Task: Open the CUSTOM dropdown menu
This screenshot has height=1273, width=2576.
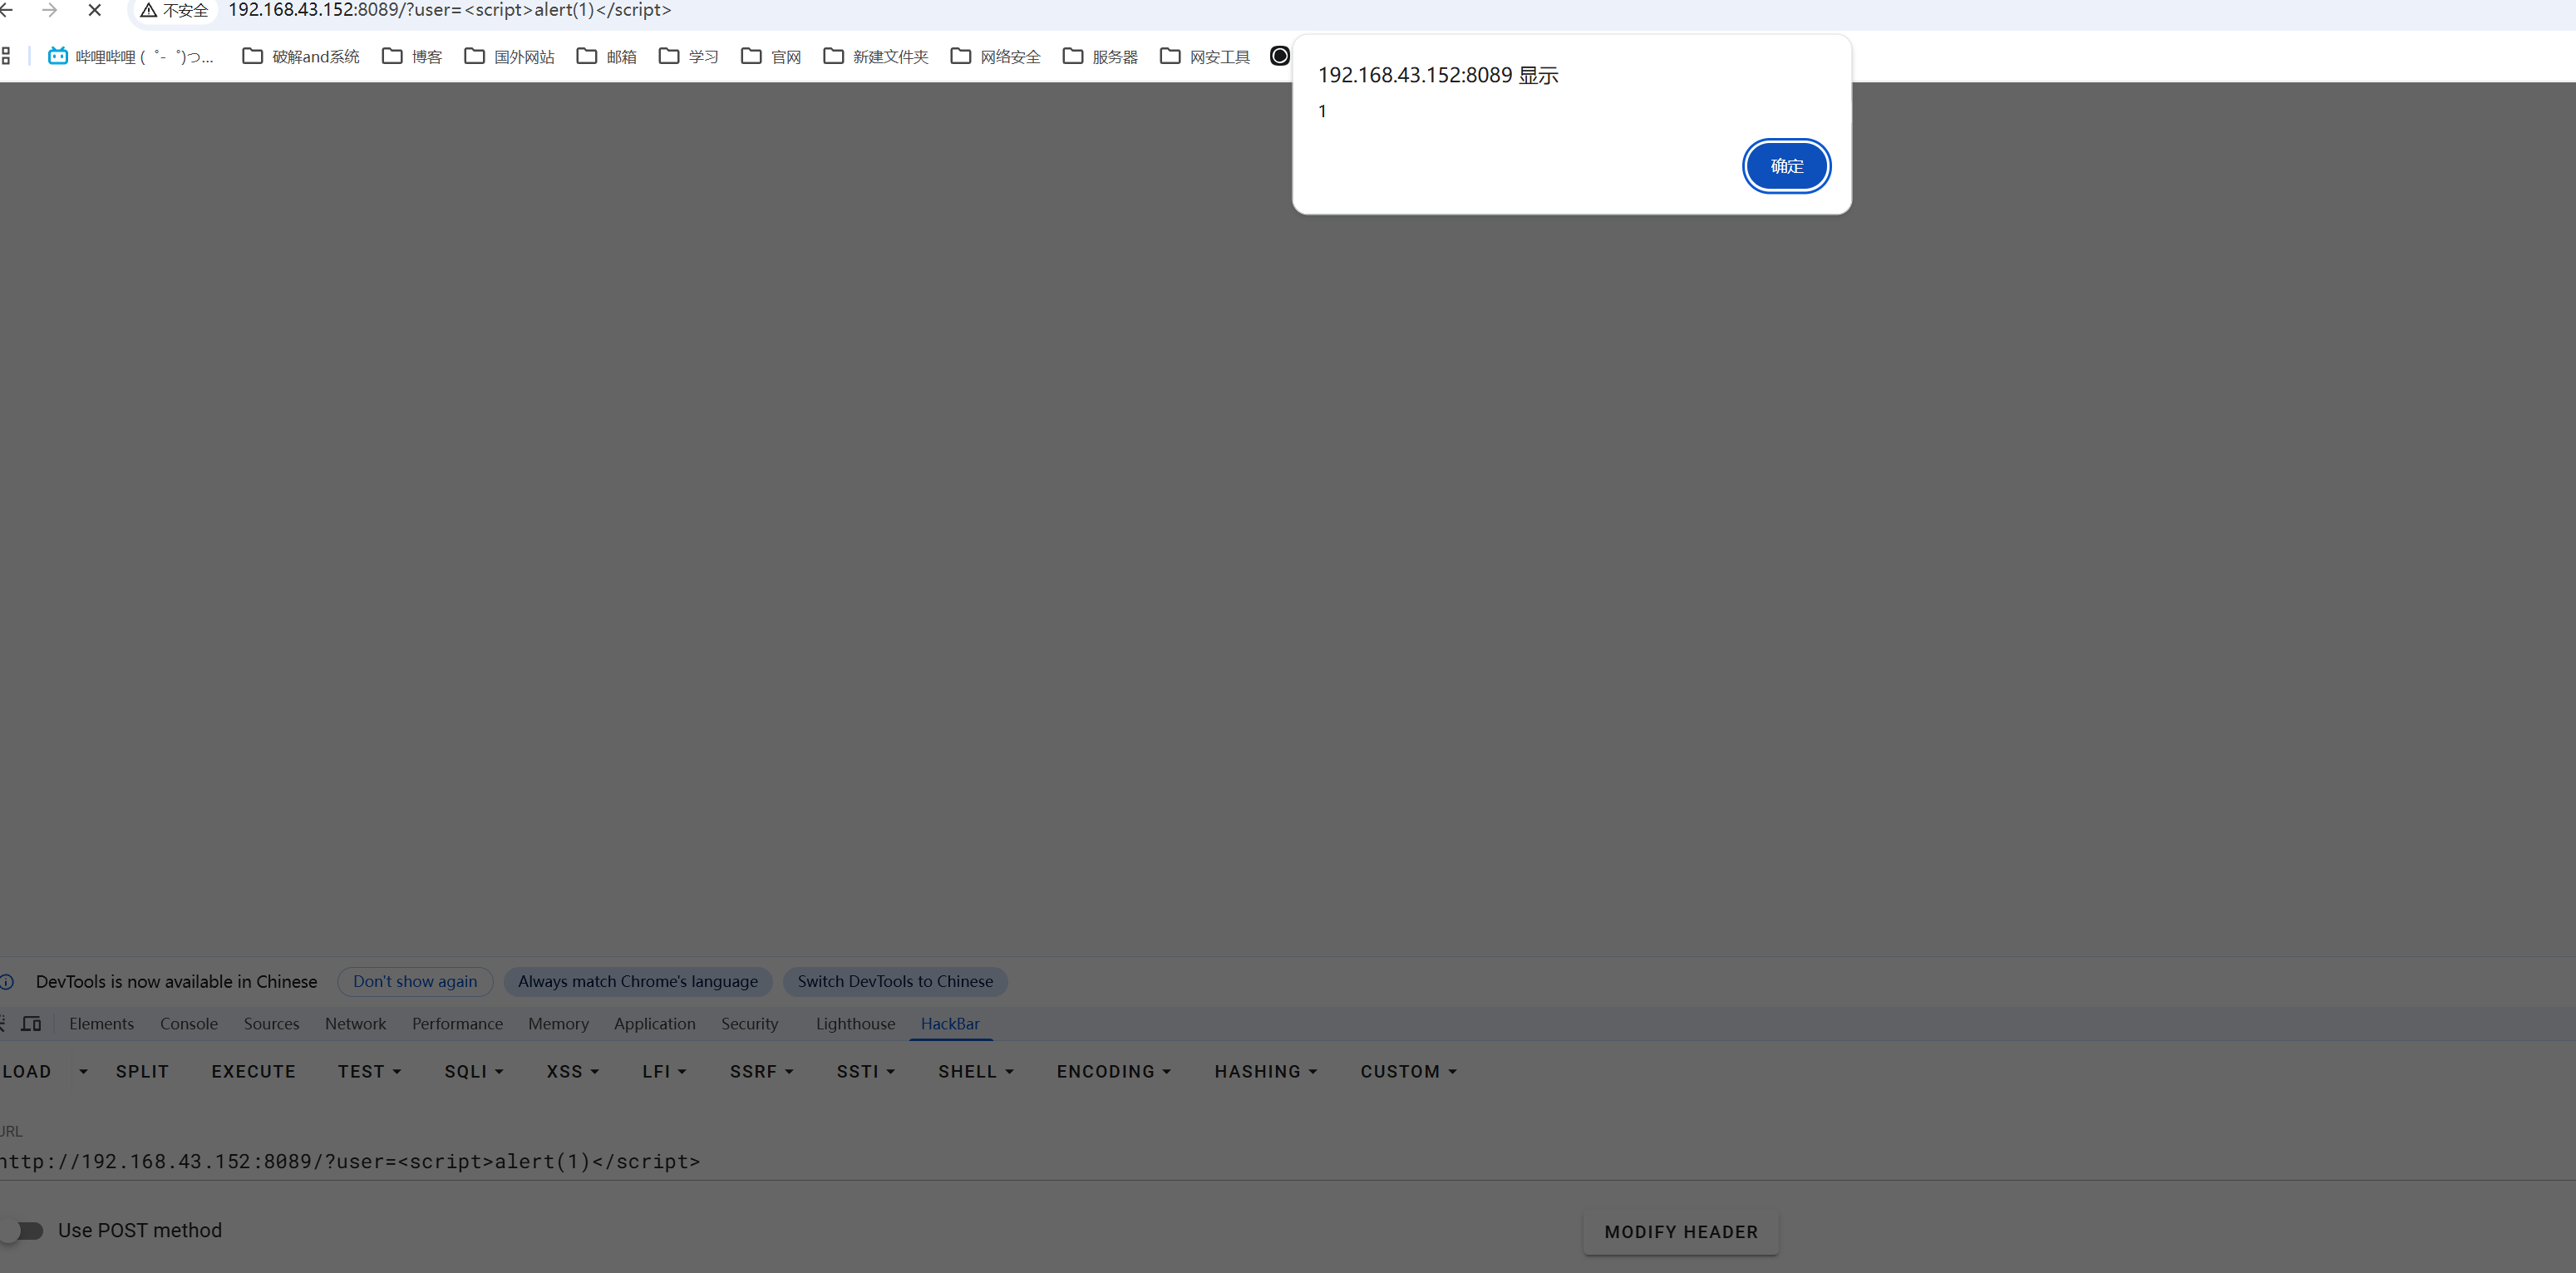Action: point(1408,1071)
